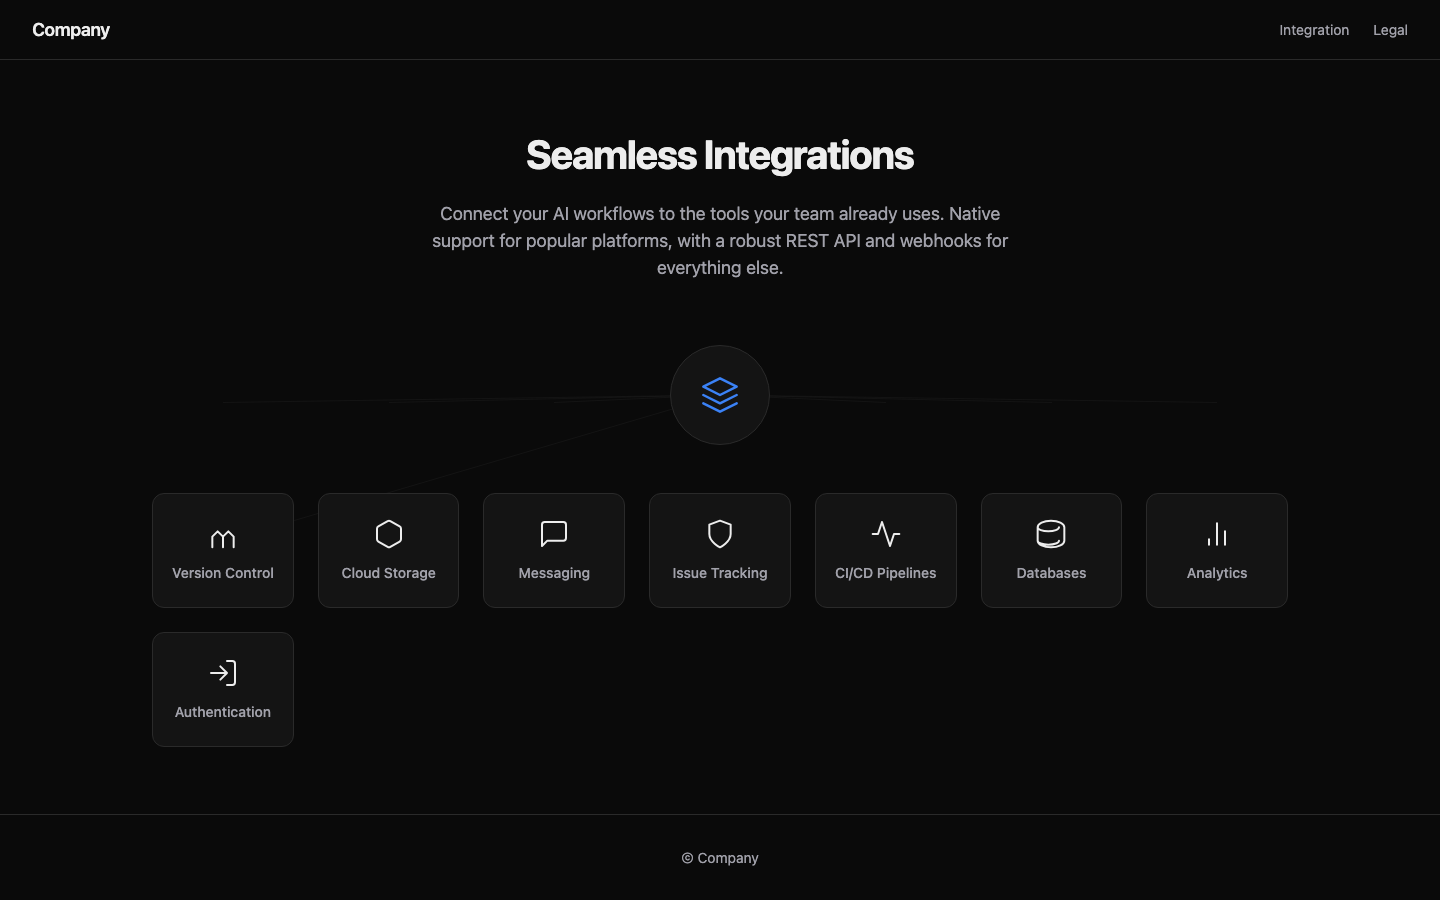
Task: Click the paragraph starting 'Connect your AI workflows'
Action: coord(720,240)
